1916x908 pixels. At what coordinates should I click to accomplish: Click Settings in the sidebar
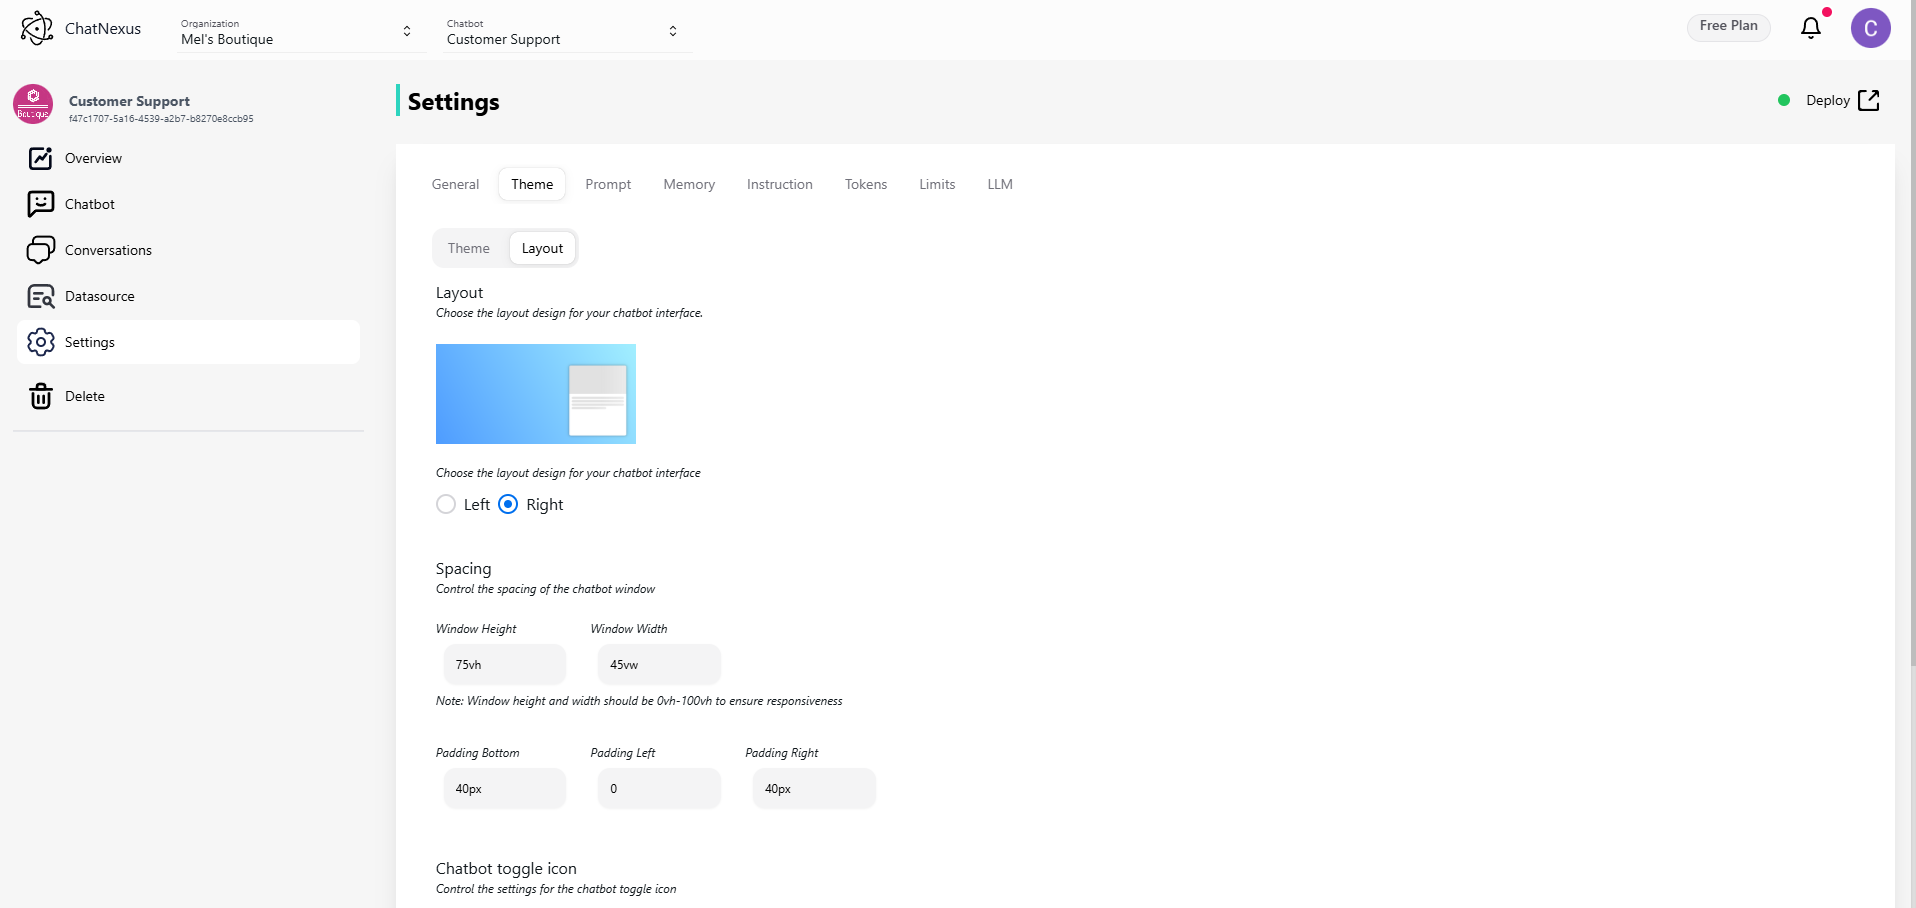[188, 342]
